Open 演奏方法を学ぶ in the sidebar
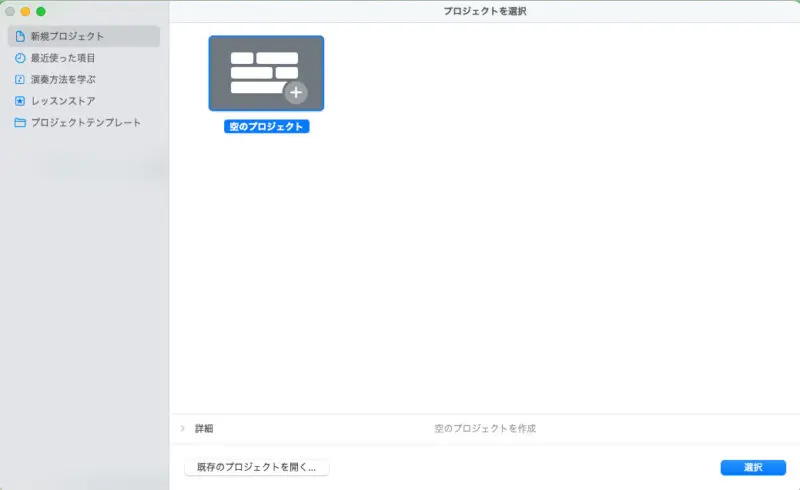The width and height of the screenshot is (800, 490). click(84, 79)
